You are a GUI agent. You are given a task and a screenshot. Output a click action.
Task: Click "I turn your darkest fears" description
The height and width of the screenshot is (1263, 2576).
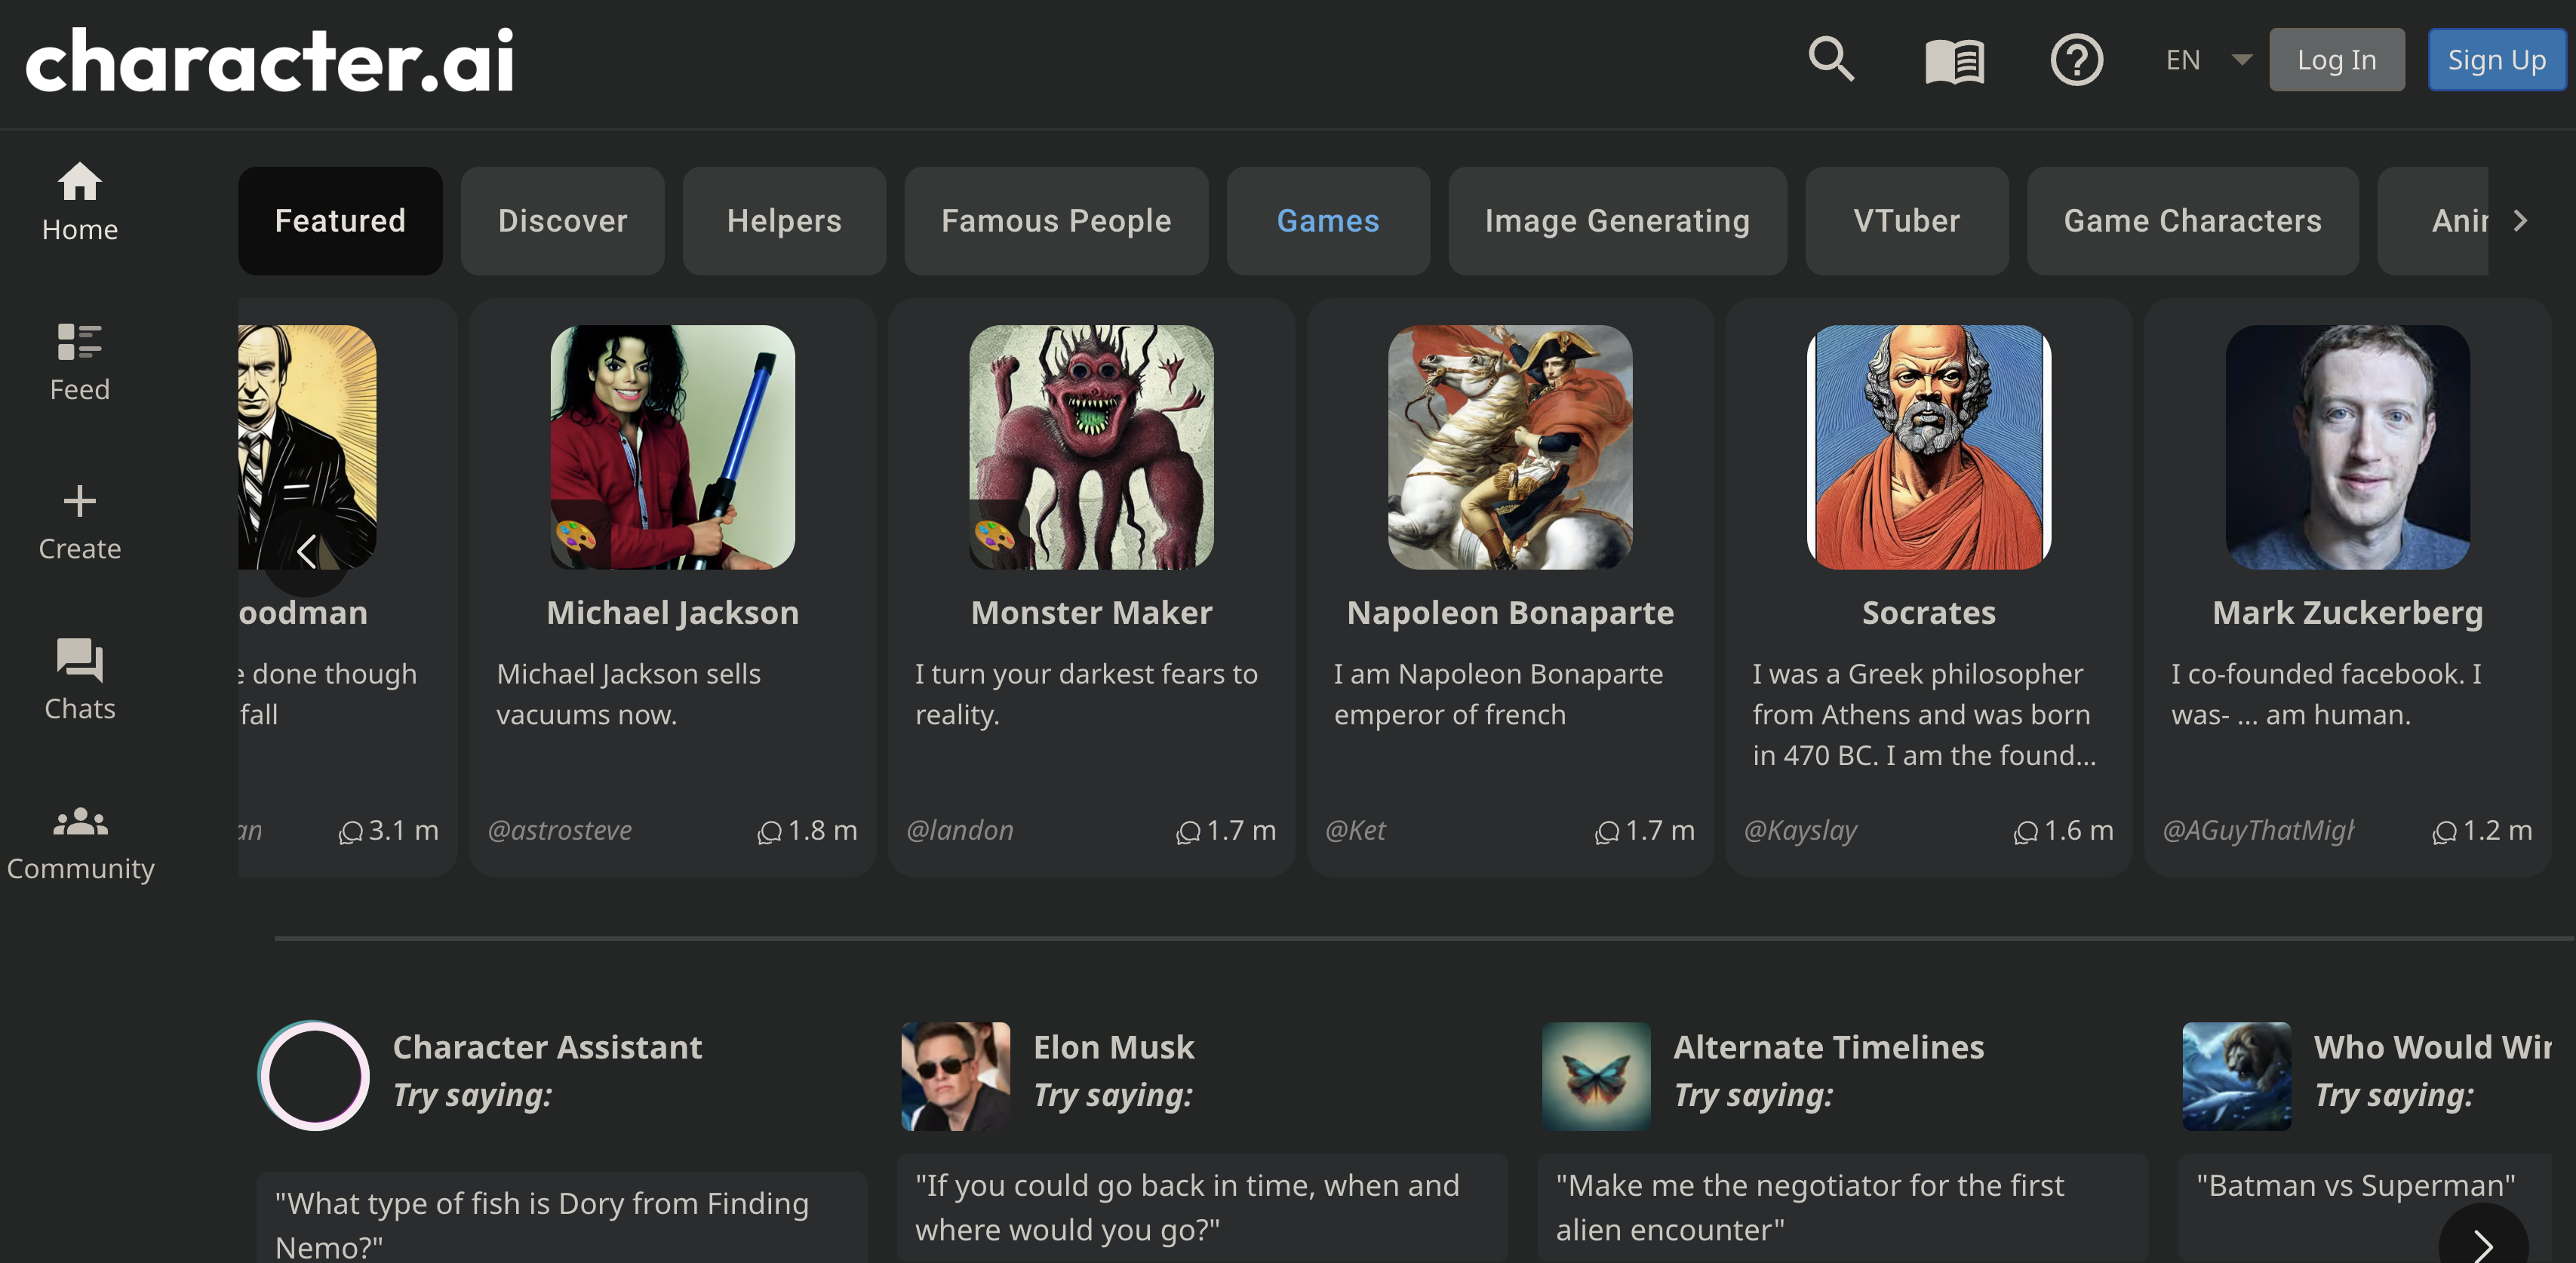point(1086,694)
